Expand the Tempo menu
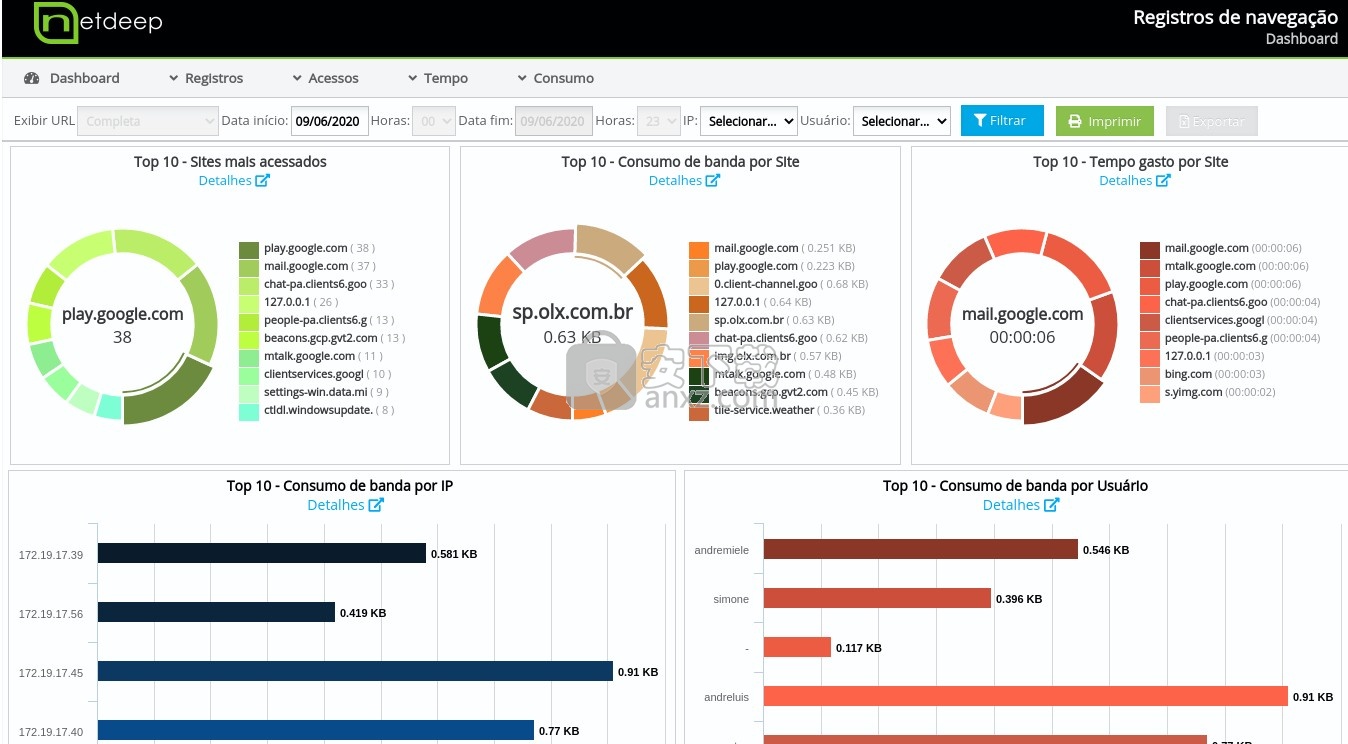The height and width of the screenshot is (744, 1348). pos(437,78)
